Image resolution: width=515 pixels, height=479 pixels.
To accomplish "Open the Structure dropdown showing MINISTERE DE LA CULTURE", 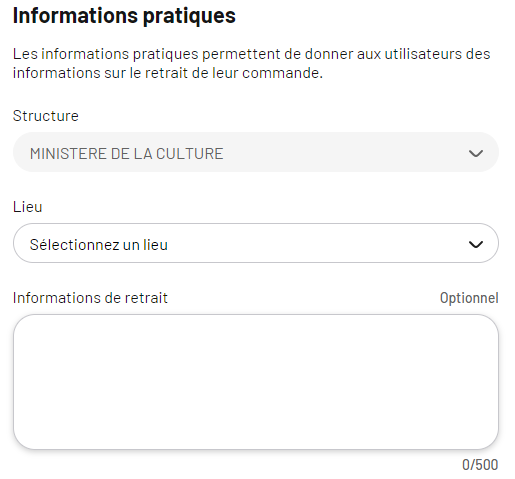I will 256,152.
